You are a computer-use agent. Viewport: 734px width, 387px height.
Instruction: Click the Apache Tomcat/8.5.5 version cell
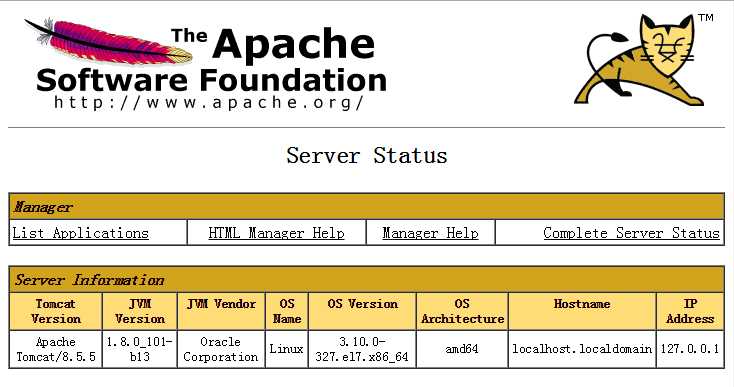[56, 349]
